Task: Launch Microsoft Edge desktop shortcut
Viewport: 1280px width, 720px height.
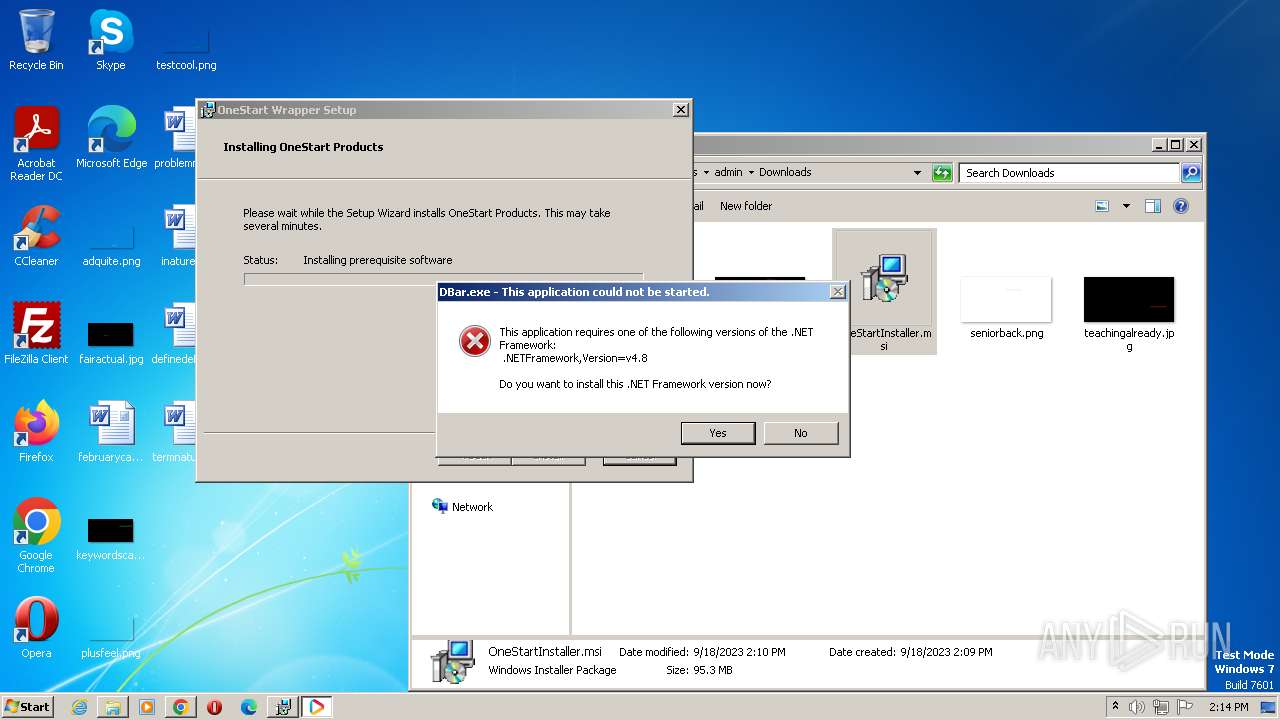Action: pyautogui.click(x=111, y=138)
